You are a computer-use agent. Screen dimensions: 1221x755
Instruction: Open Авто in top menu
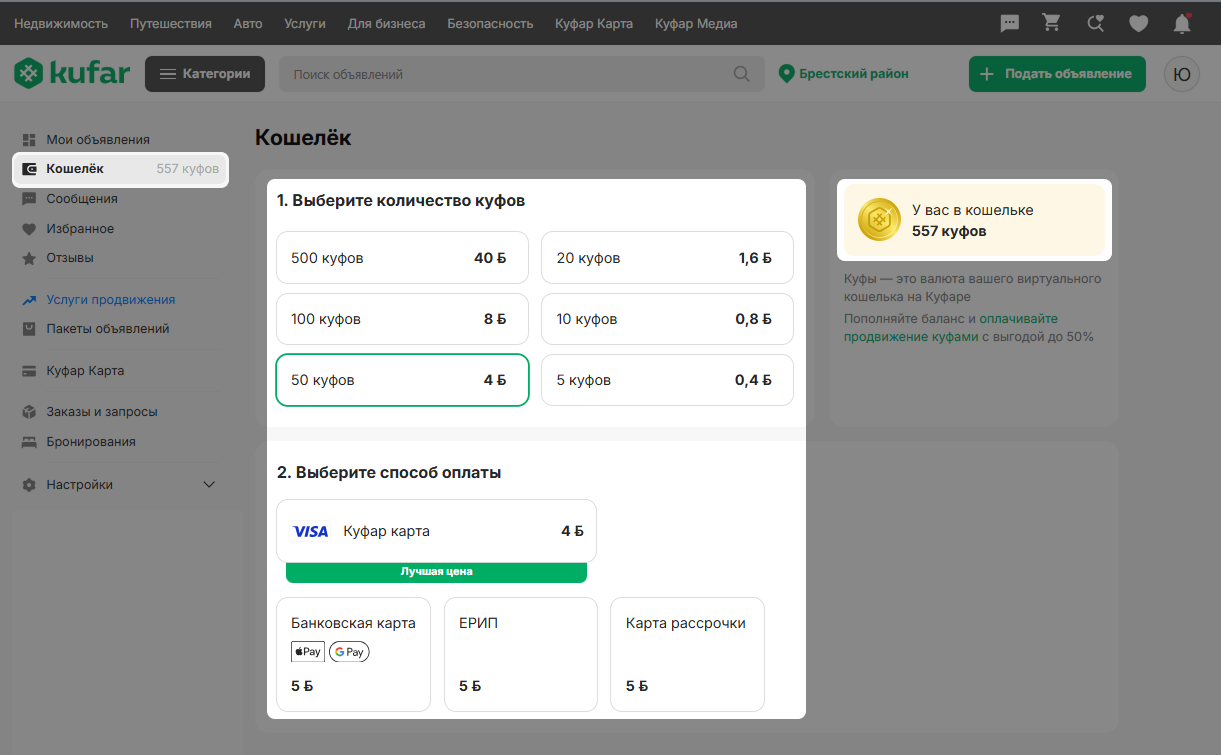[x=248, y=23]
